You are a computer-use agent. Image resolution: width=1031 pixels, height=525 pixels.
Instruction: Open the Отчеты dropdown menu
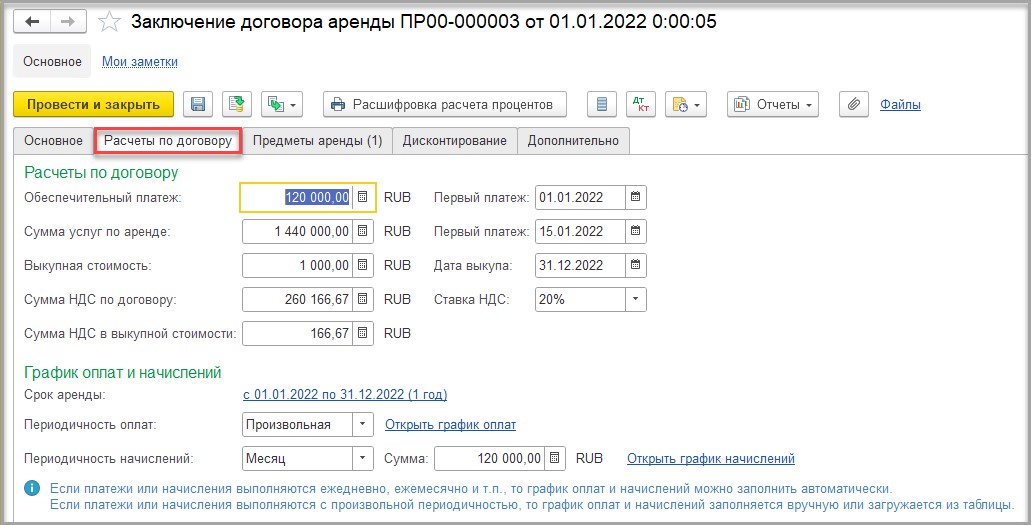(x=773, y=104)
